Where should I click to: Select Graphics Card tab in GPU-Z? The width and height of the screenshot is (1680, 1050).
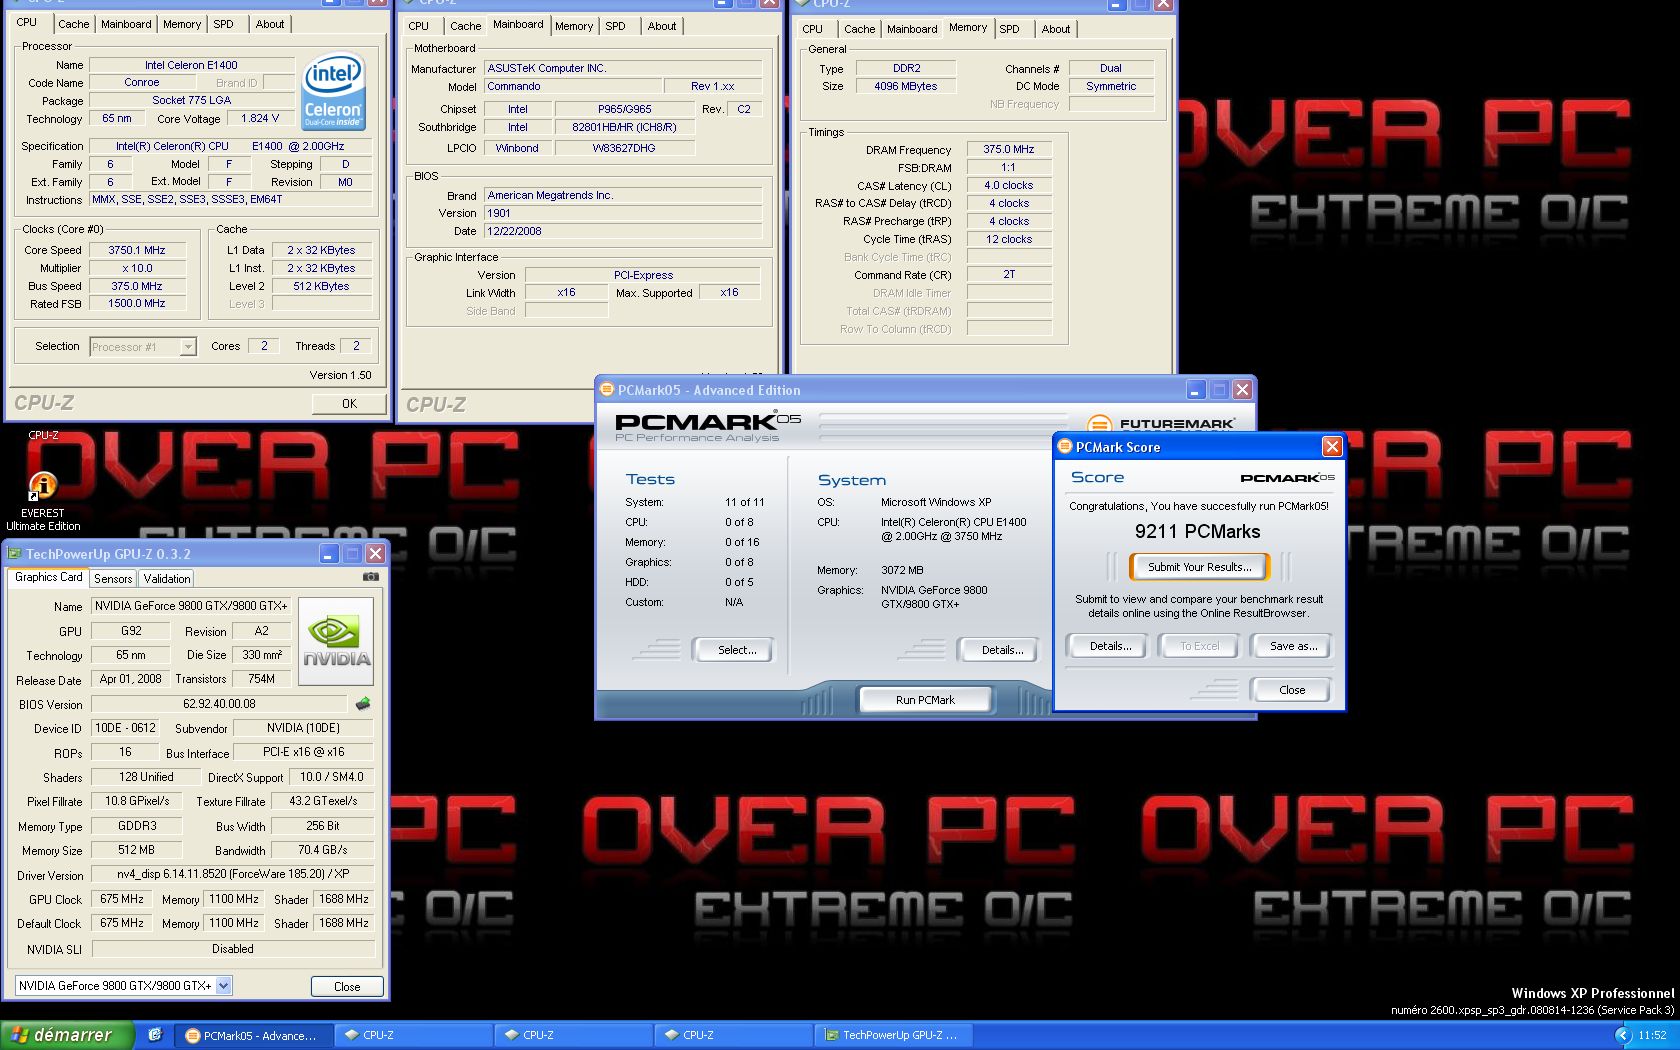pos(48,577)
